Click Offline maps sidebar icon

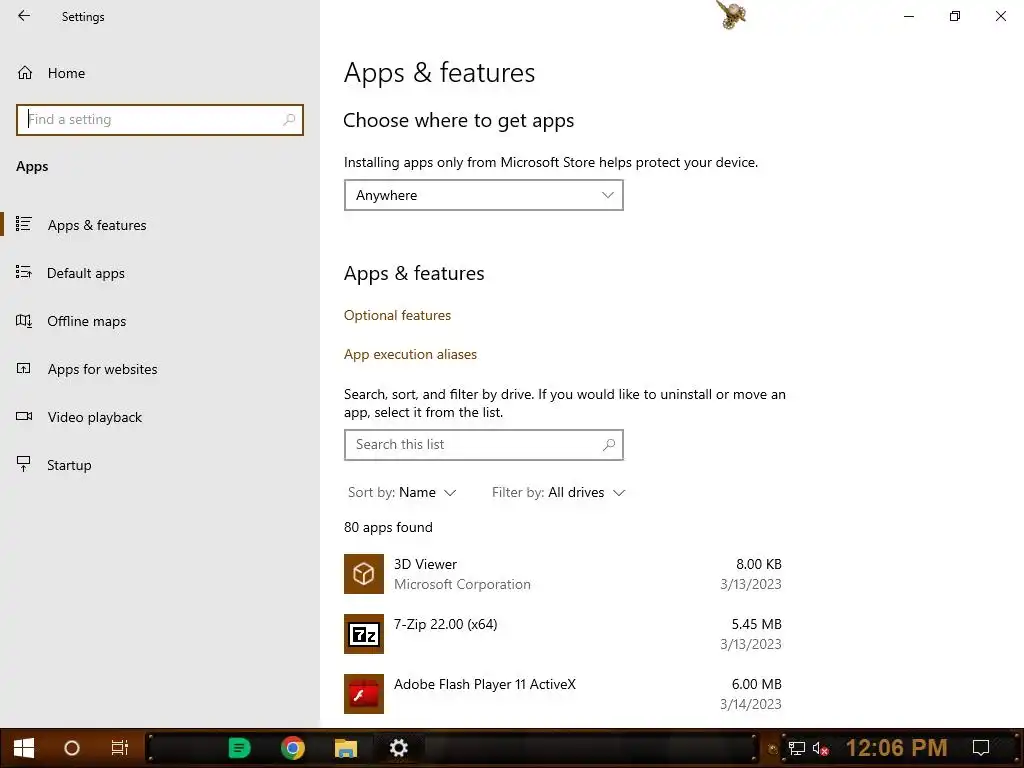pyautogui.click(x=24, y=321)
